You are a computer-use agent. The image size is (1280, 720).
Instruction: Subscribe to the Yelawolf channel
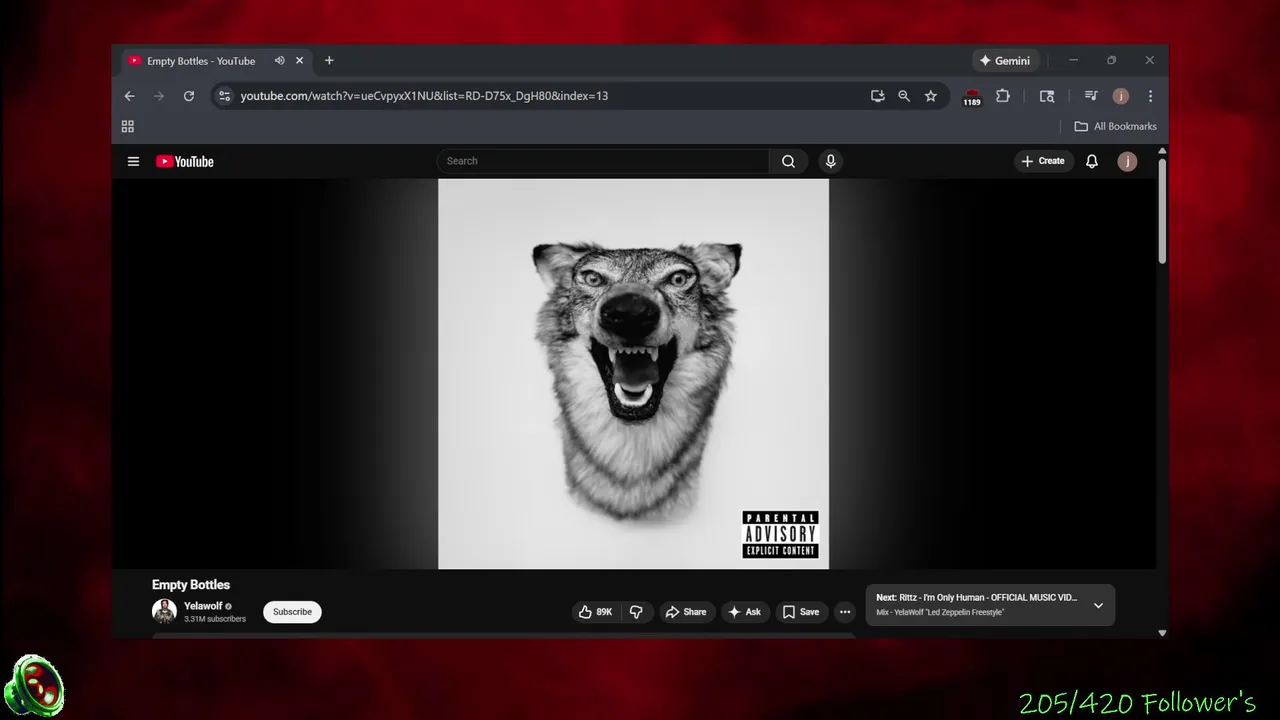tap(292, 612)
